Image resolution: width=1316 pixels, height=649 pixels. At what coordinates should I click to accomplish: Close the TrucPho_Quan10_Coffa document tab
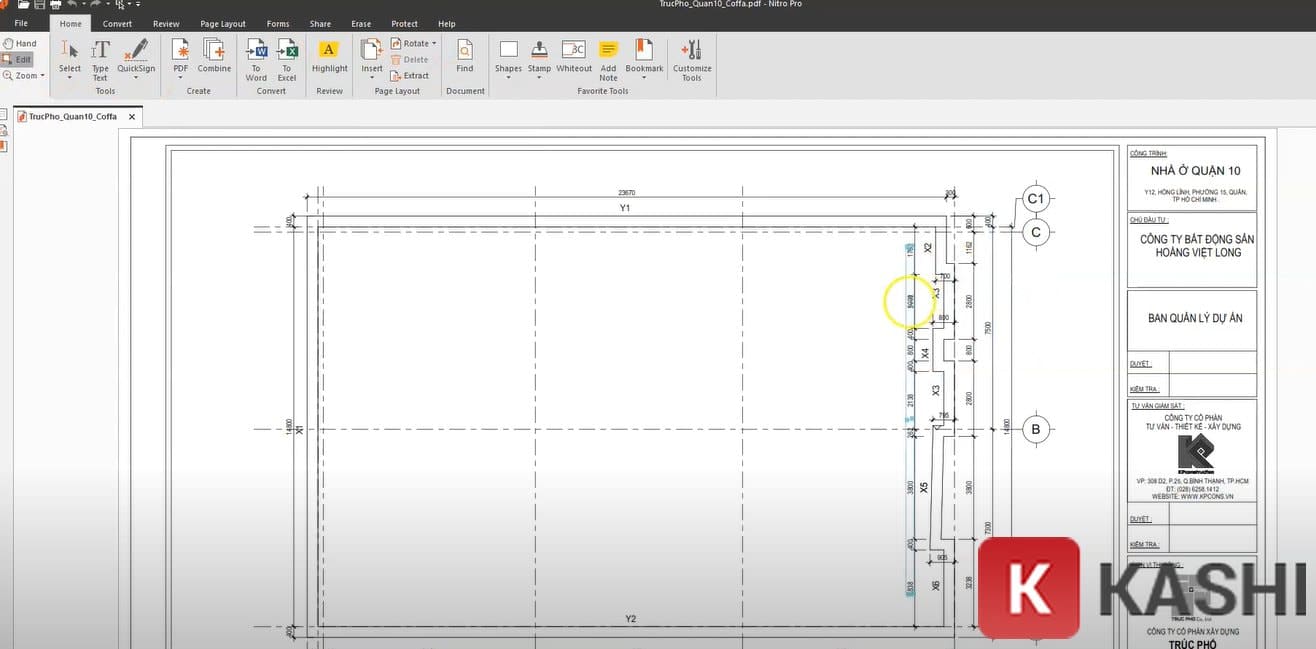130,117
